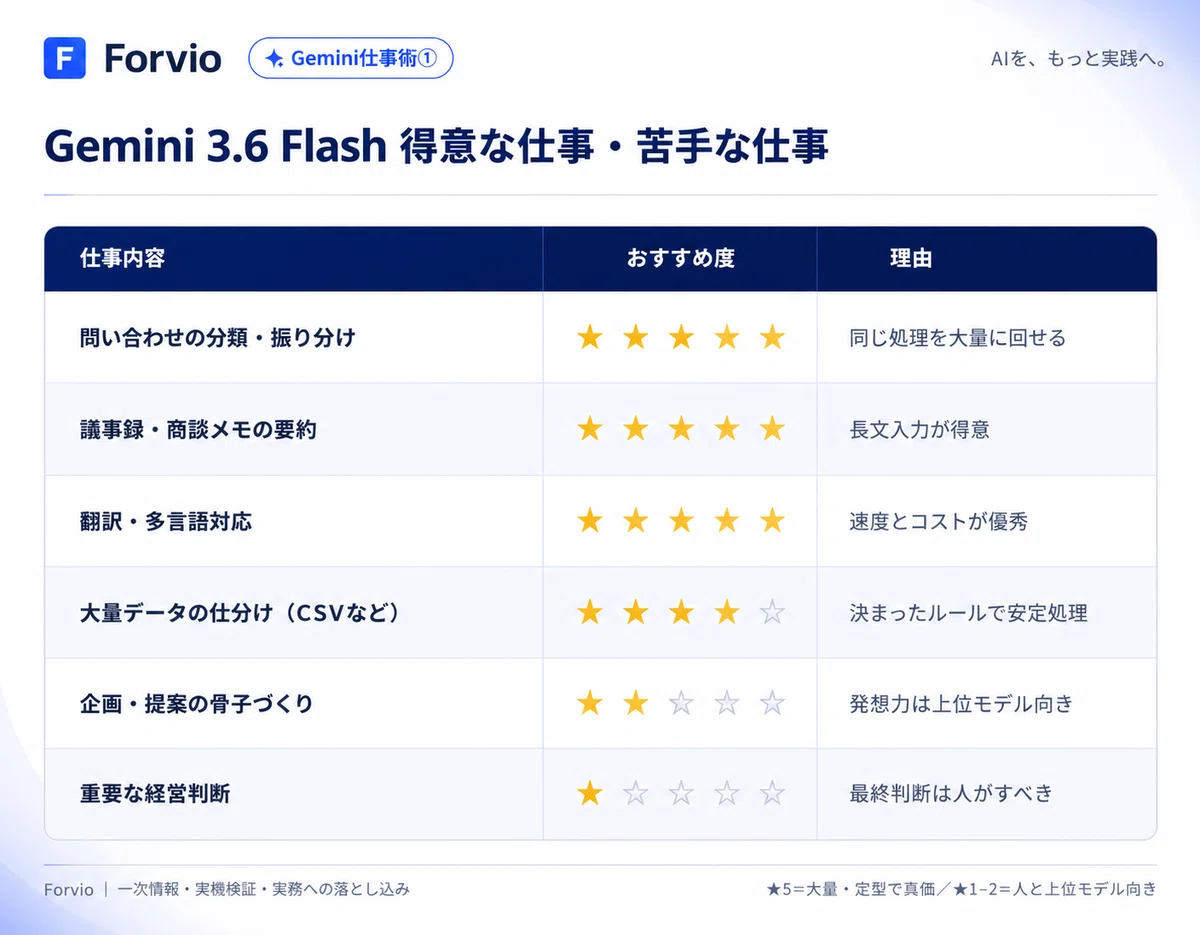
Task: Click the blue Forvio F logo icon
Action: [x=65, y=58]
